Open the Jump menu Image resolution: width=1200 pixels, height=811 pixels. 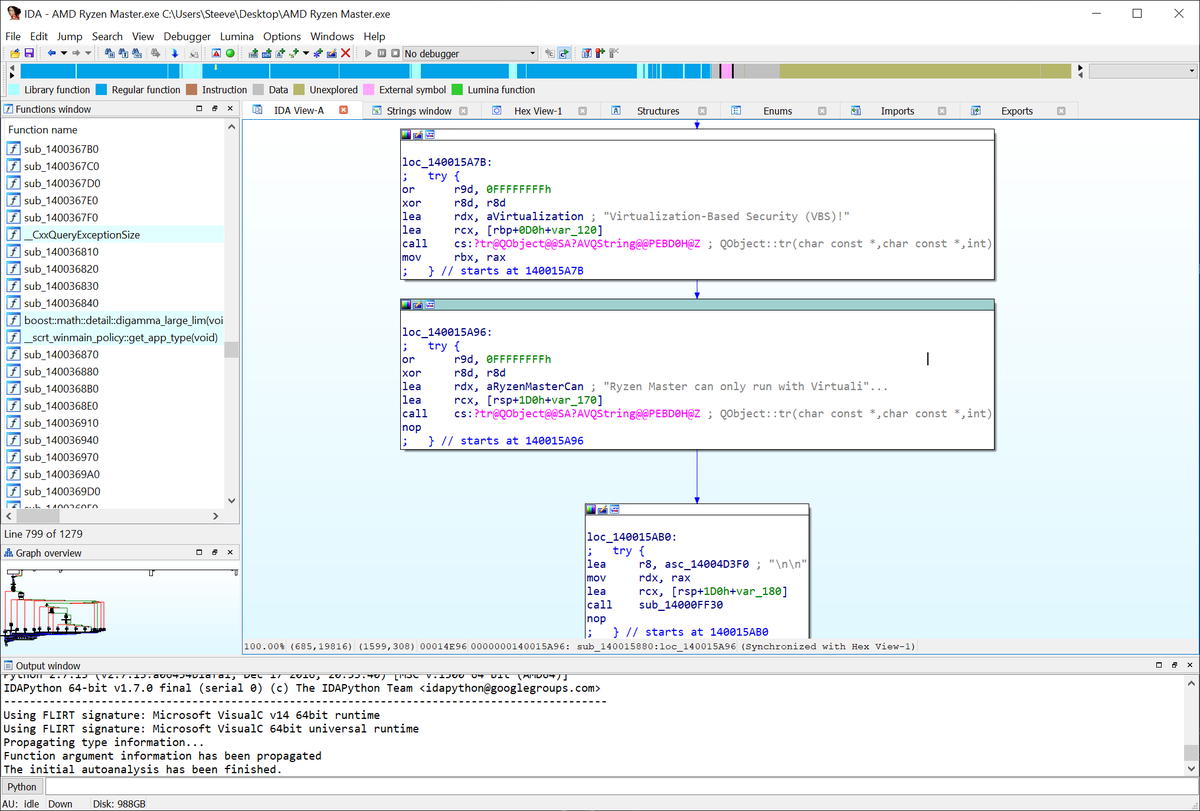(70, 36)
